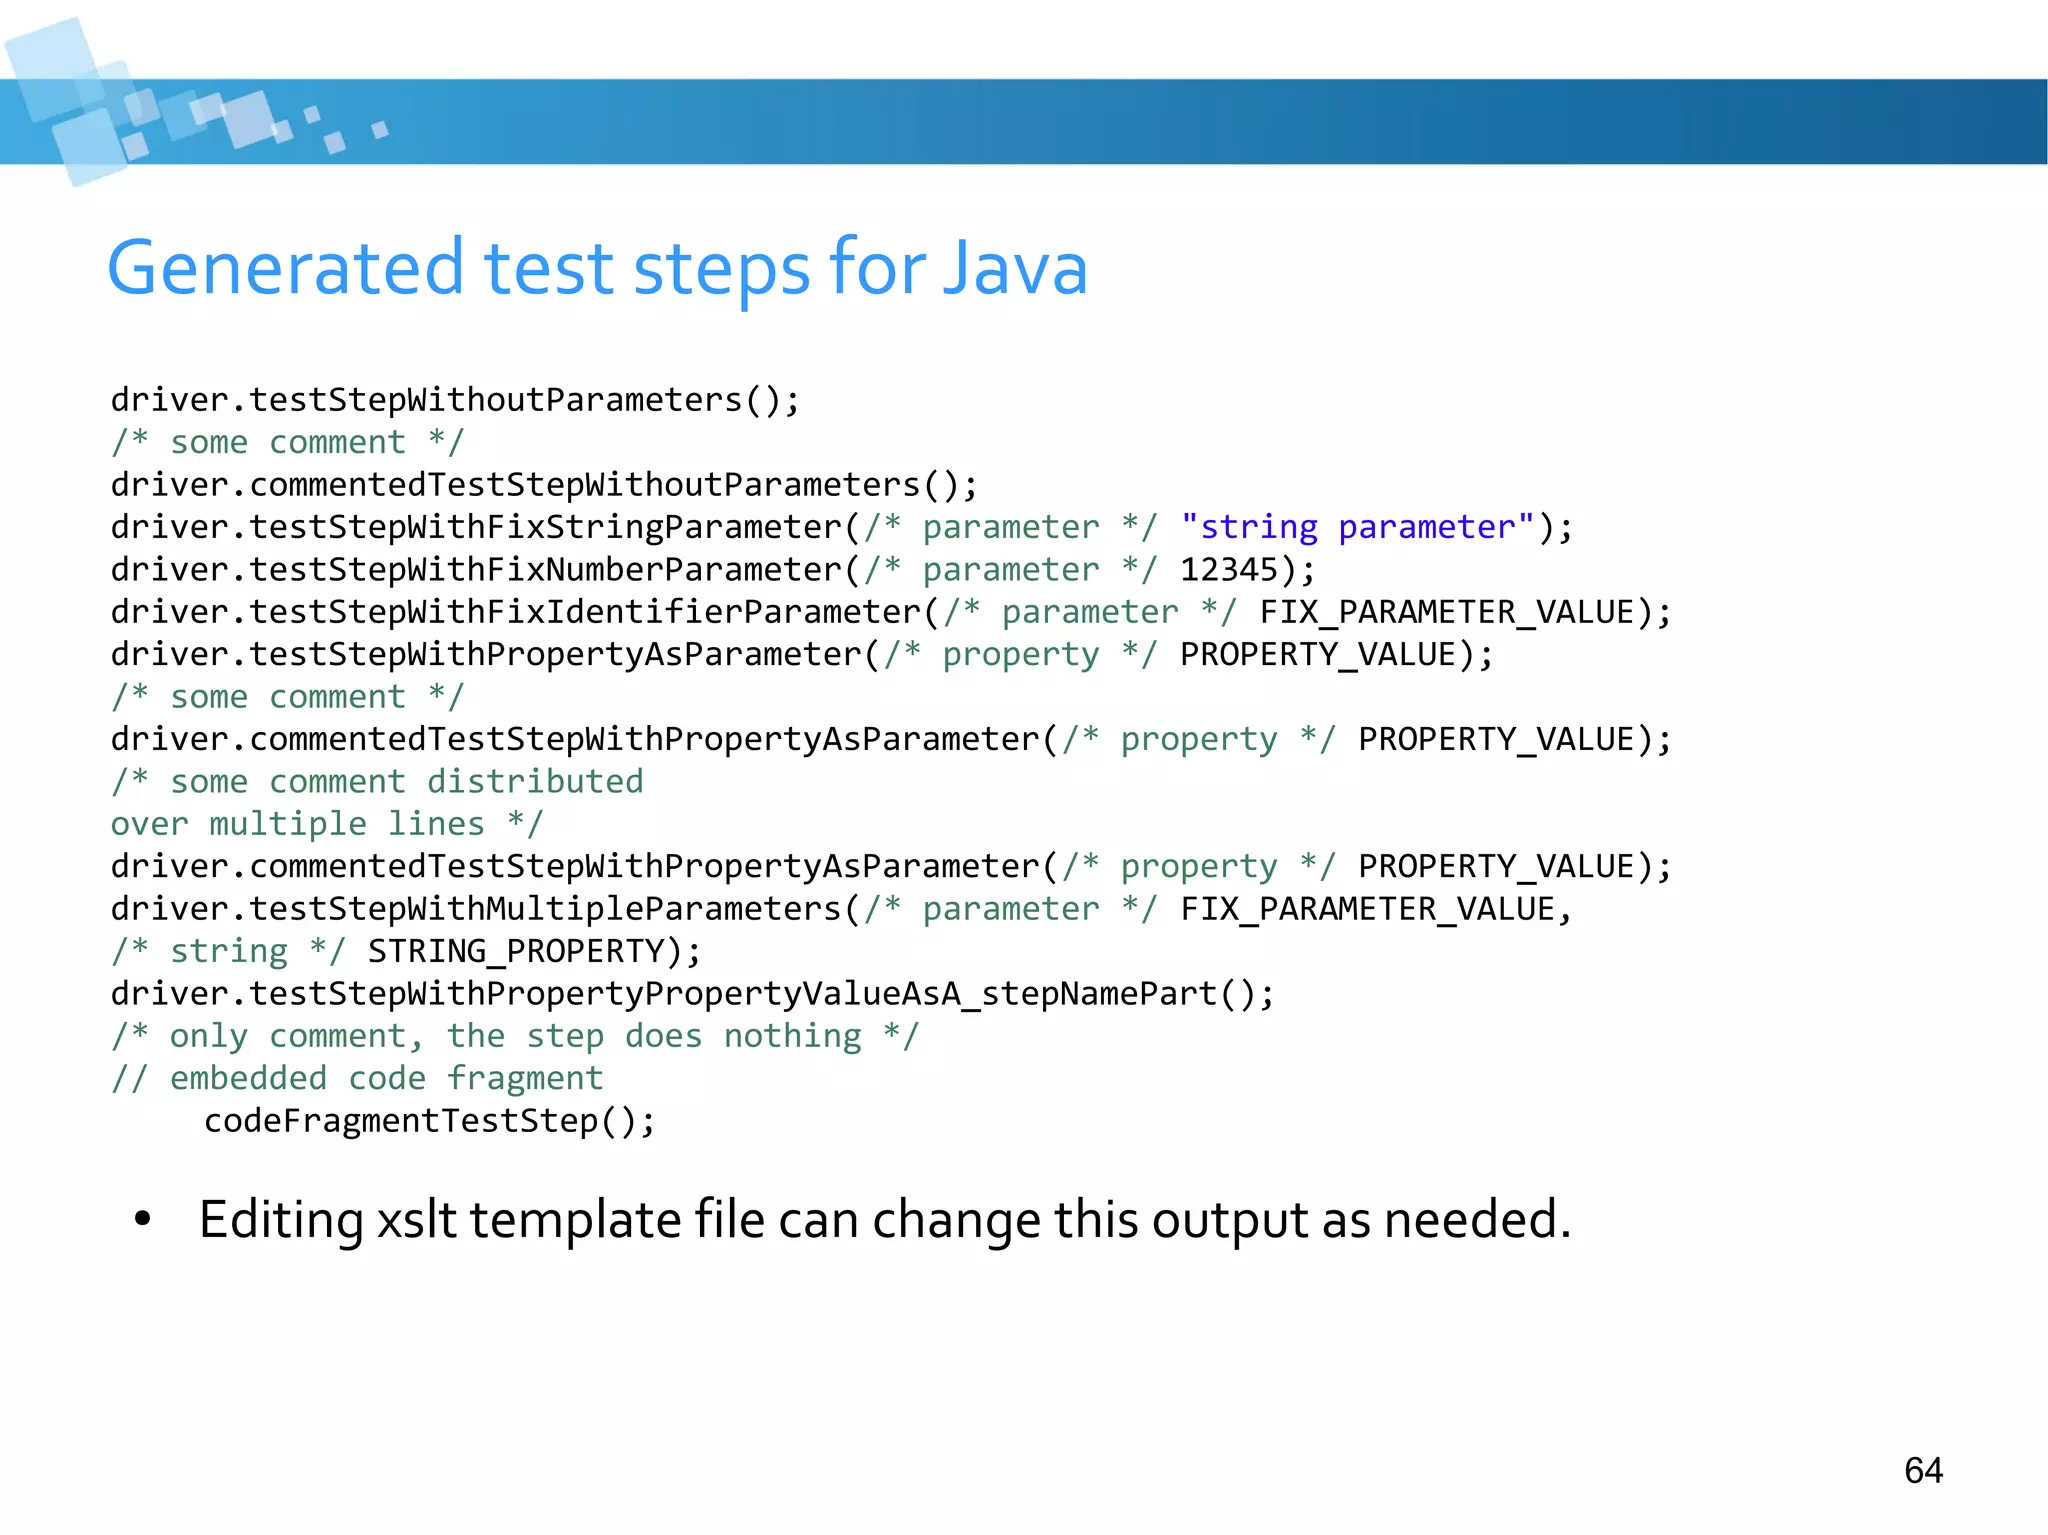This screenshot has height=1535, width=2048.
Task: Click the testStepWithPropertyPropertyValueAsA_stepNamePart line
Action: click(692, 994)
